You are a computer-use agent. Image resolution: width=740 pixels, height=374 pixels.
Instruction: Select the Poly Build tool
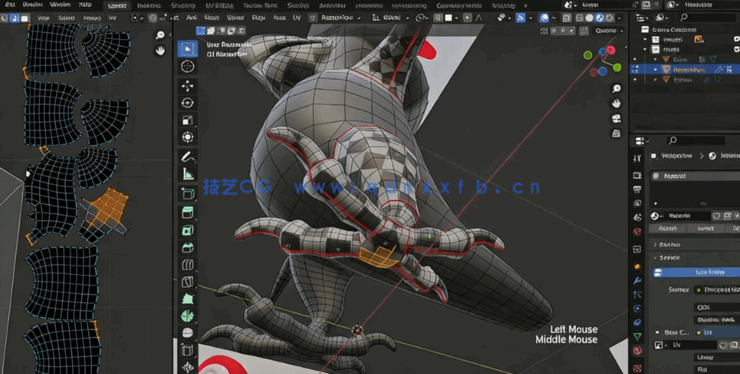[x=188, y=299]
